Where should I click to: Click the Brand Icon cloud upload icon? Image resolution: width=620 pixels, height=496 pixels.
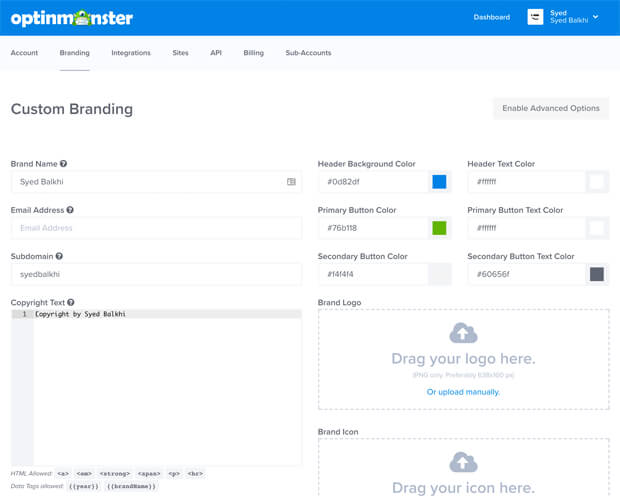click(463, 462)
